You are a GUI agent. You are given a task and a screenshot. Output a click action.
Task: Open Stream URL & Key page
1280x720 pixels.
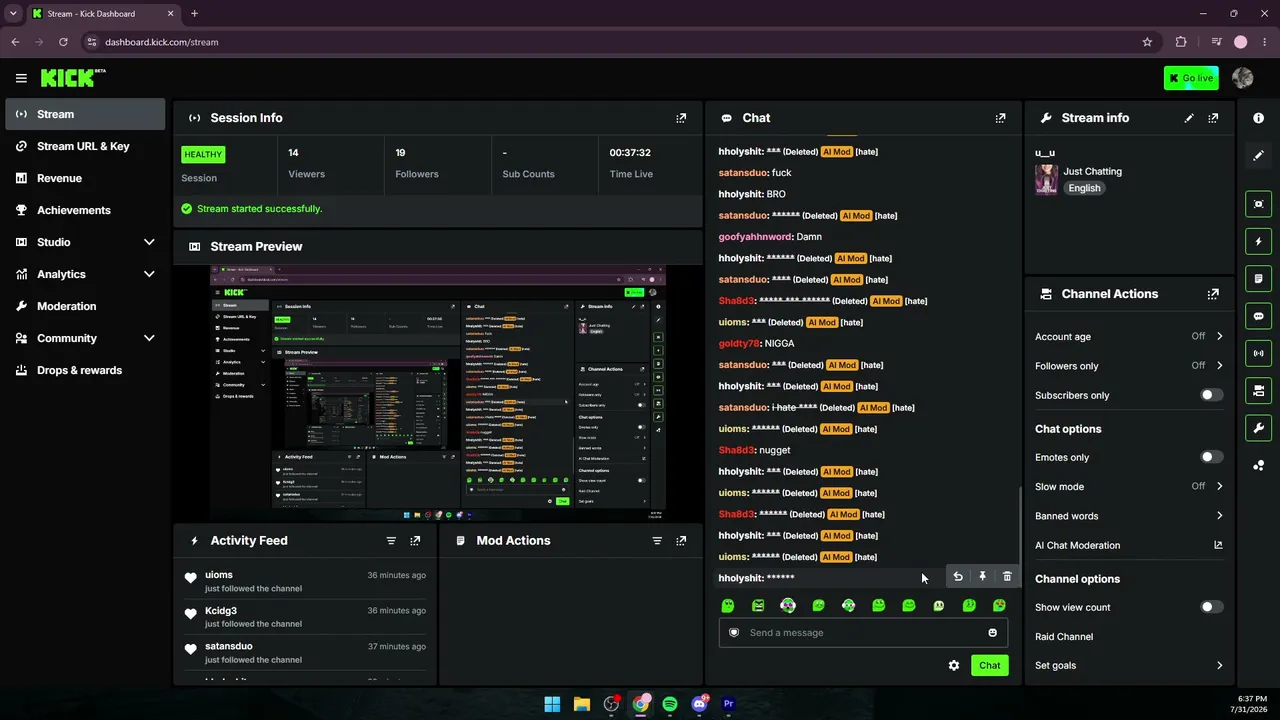[x=85, y=146]
